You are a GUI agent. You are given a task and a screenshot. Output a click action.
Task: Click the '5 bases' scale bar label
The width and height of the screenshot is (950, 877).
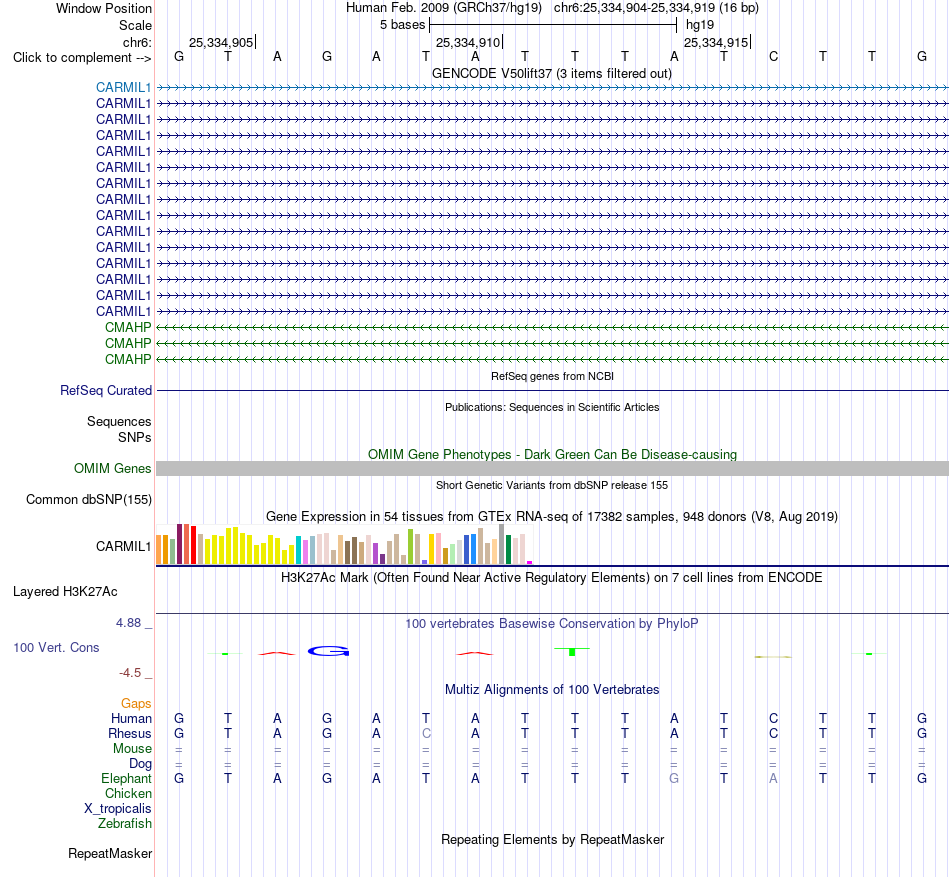click(x=402, y=25)
